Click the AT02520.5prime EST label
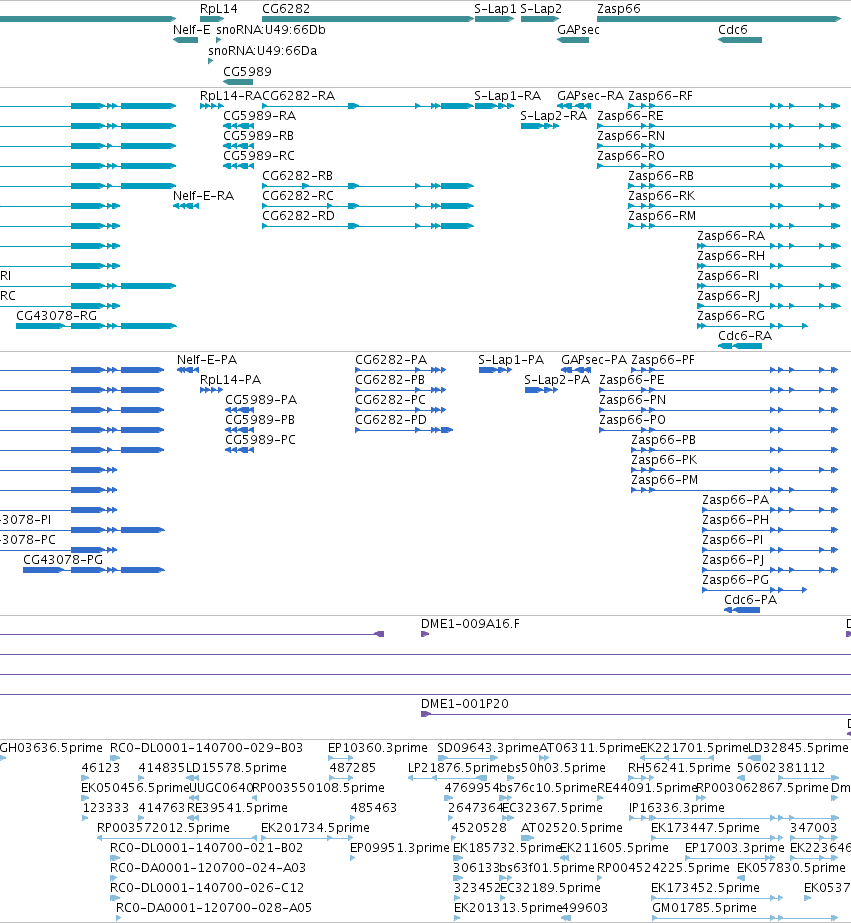The height and width of the screenshot is (923, 851). point(571,828)
